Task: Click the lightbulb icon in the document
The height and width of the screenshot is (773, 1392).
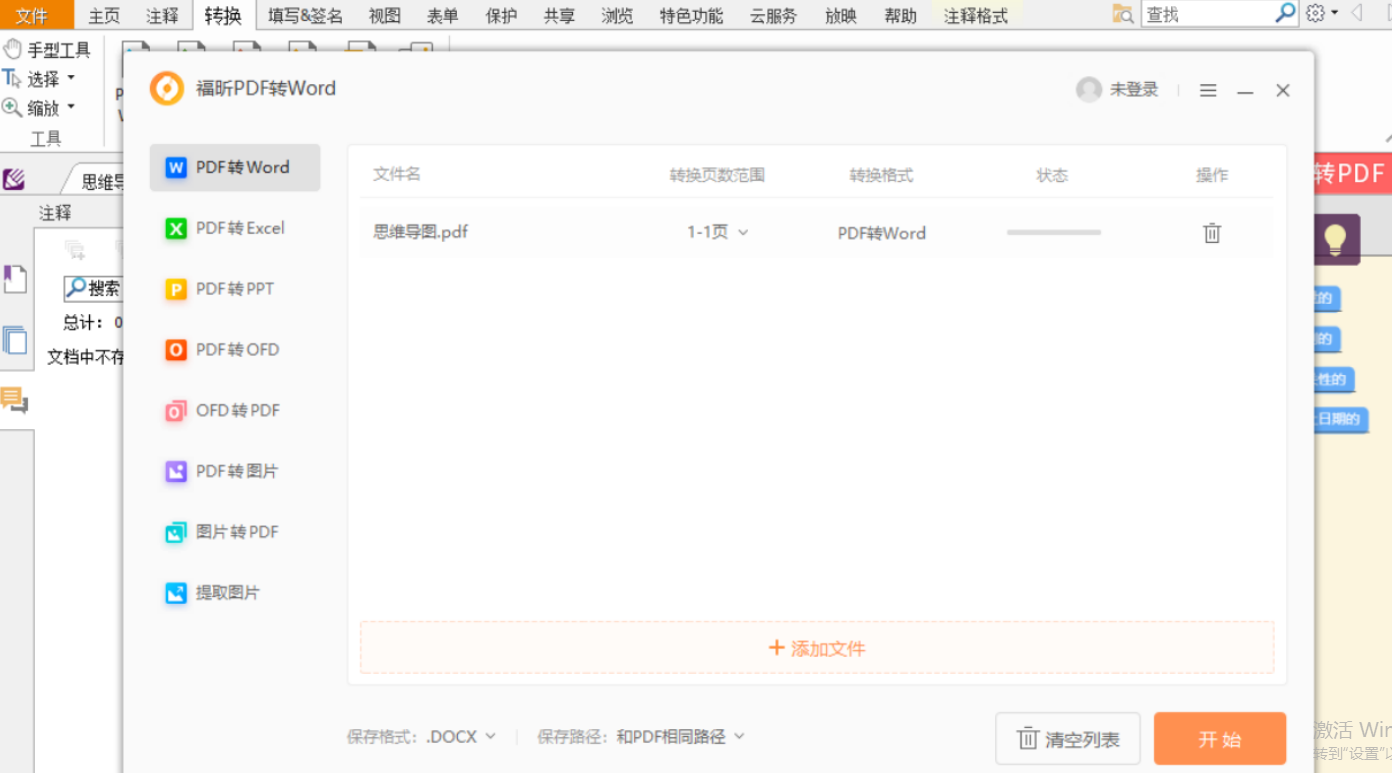Action: point(1335,239)
